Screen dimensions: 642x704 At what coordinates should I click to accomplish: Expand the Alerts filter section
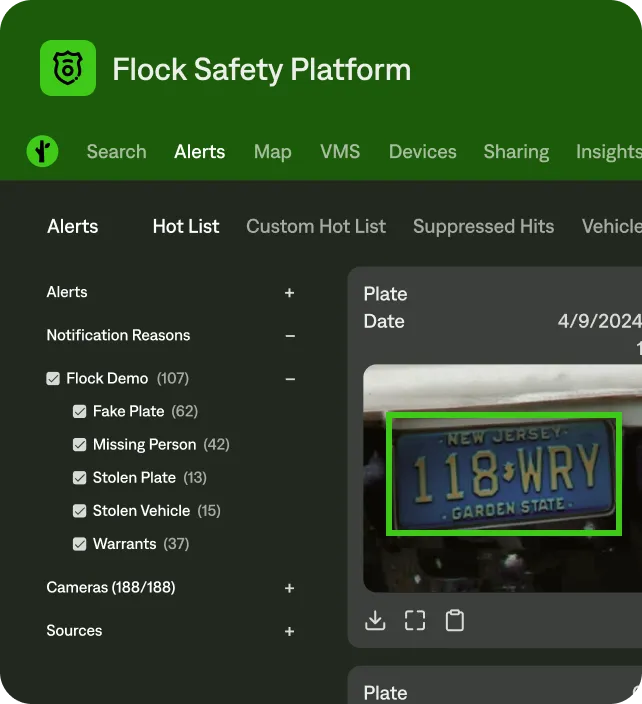(x=290, y=293)
